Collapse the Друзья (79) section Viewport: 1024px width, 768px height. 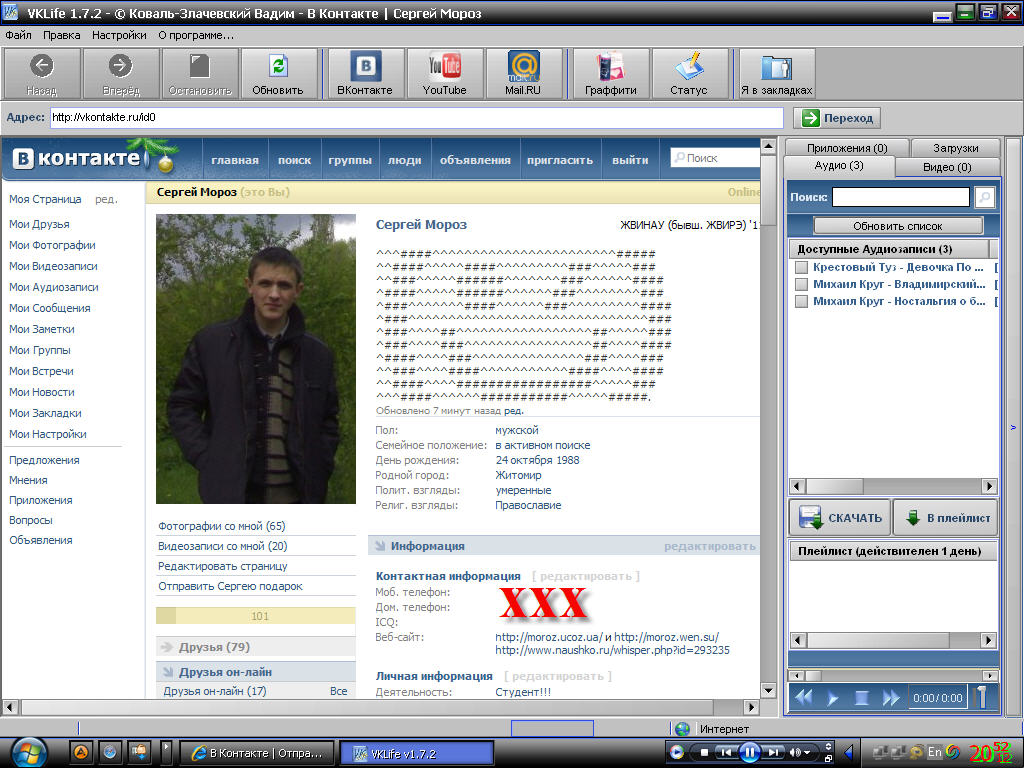pyautogui.click(x=167, y=647)
